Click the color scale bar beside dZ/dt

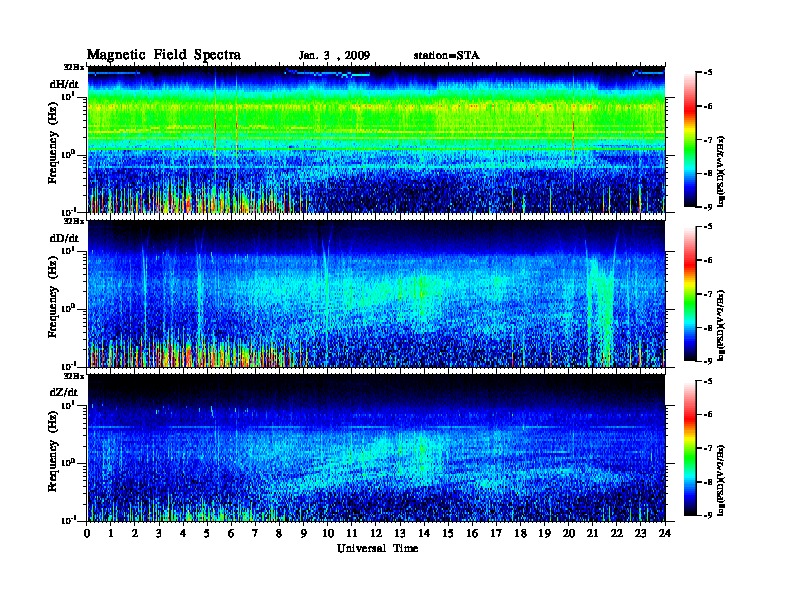tap(689, 448)
